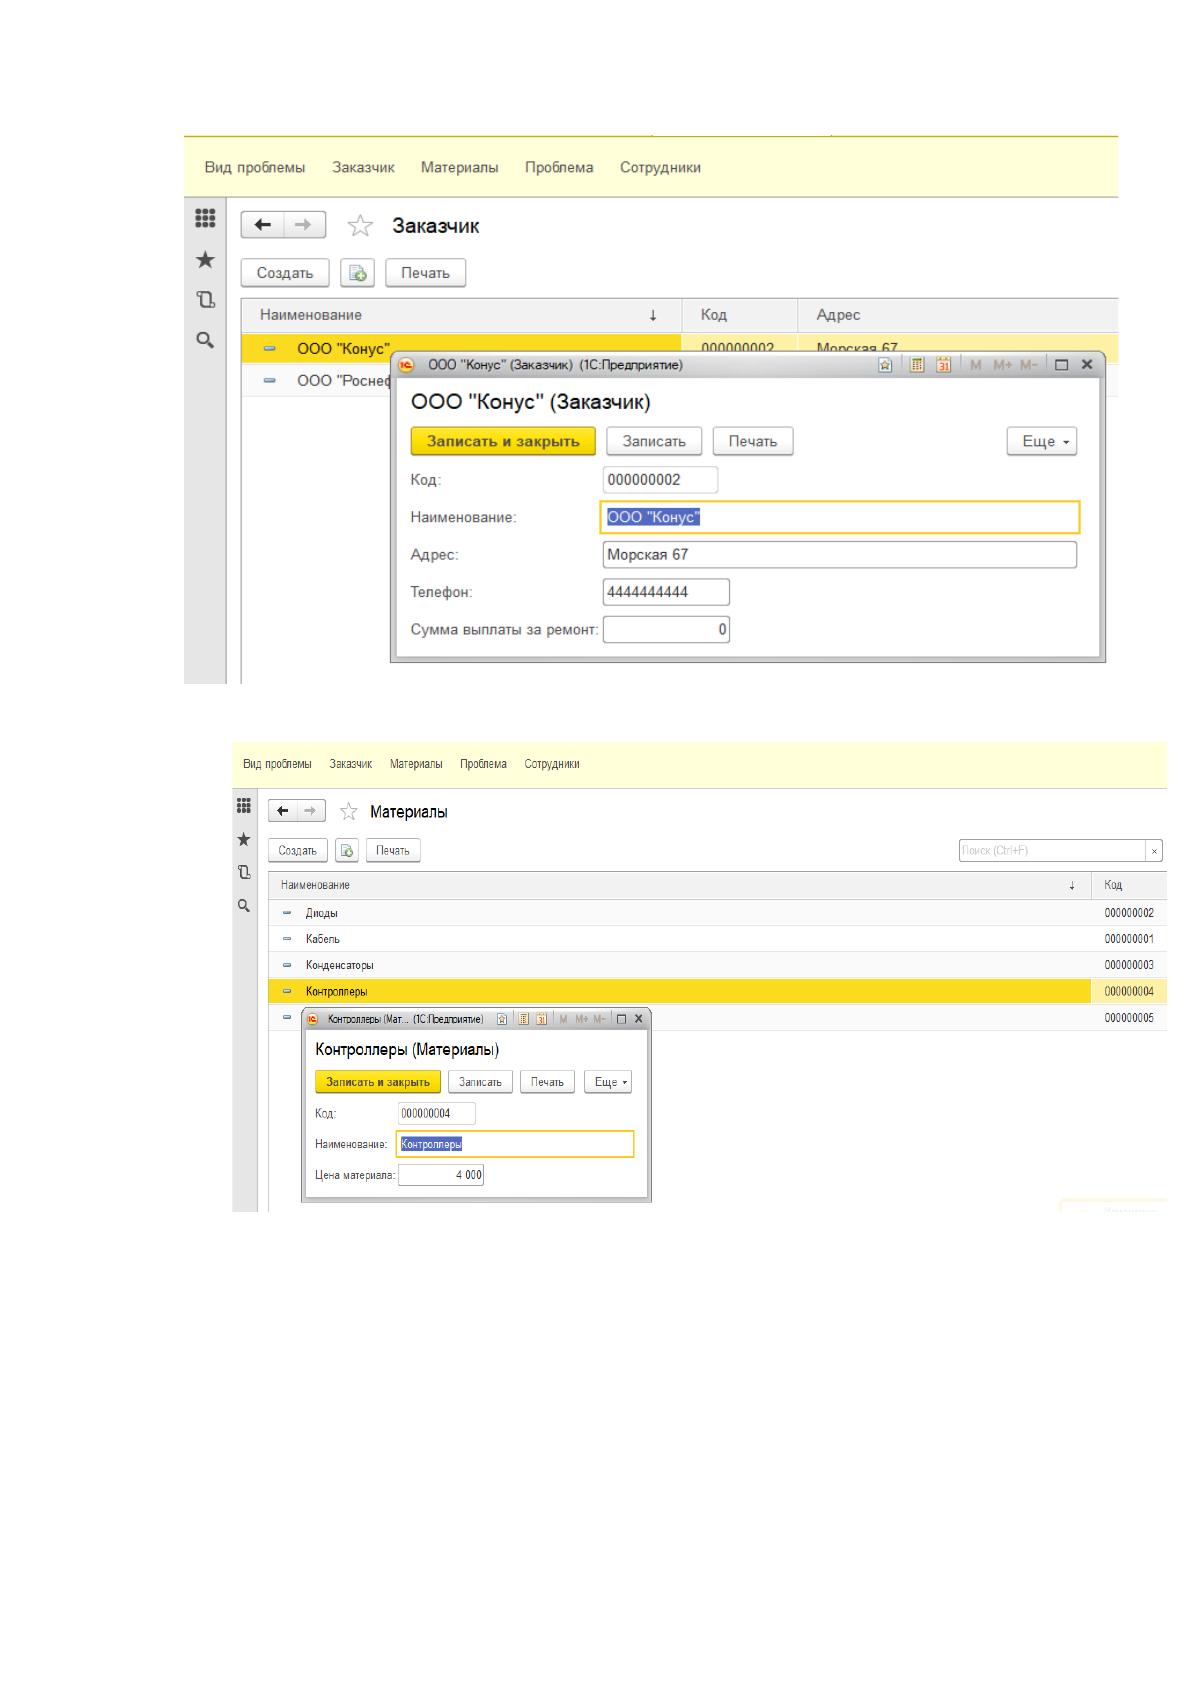Open Проблема menu in Материалы window

click(x=483, y=764)
